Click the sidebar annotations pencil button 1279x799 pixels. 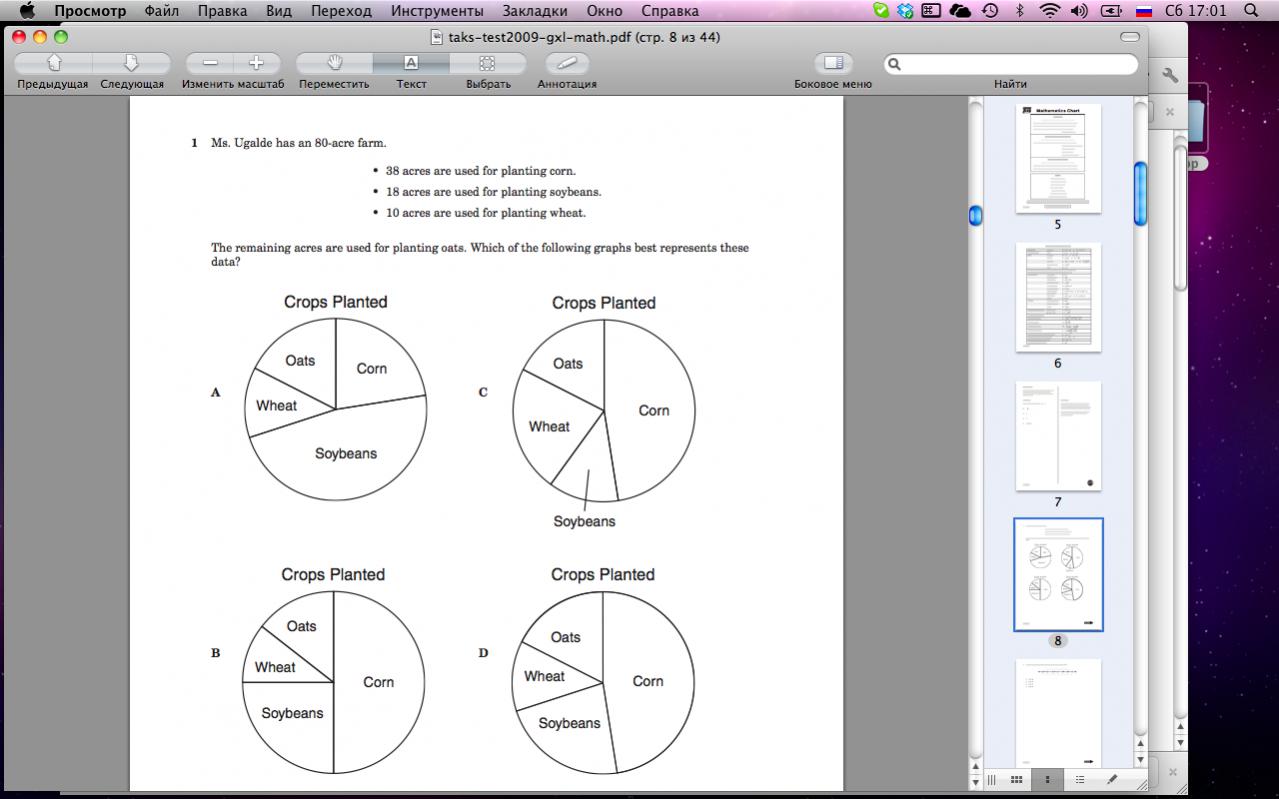(1112, 779)
